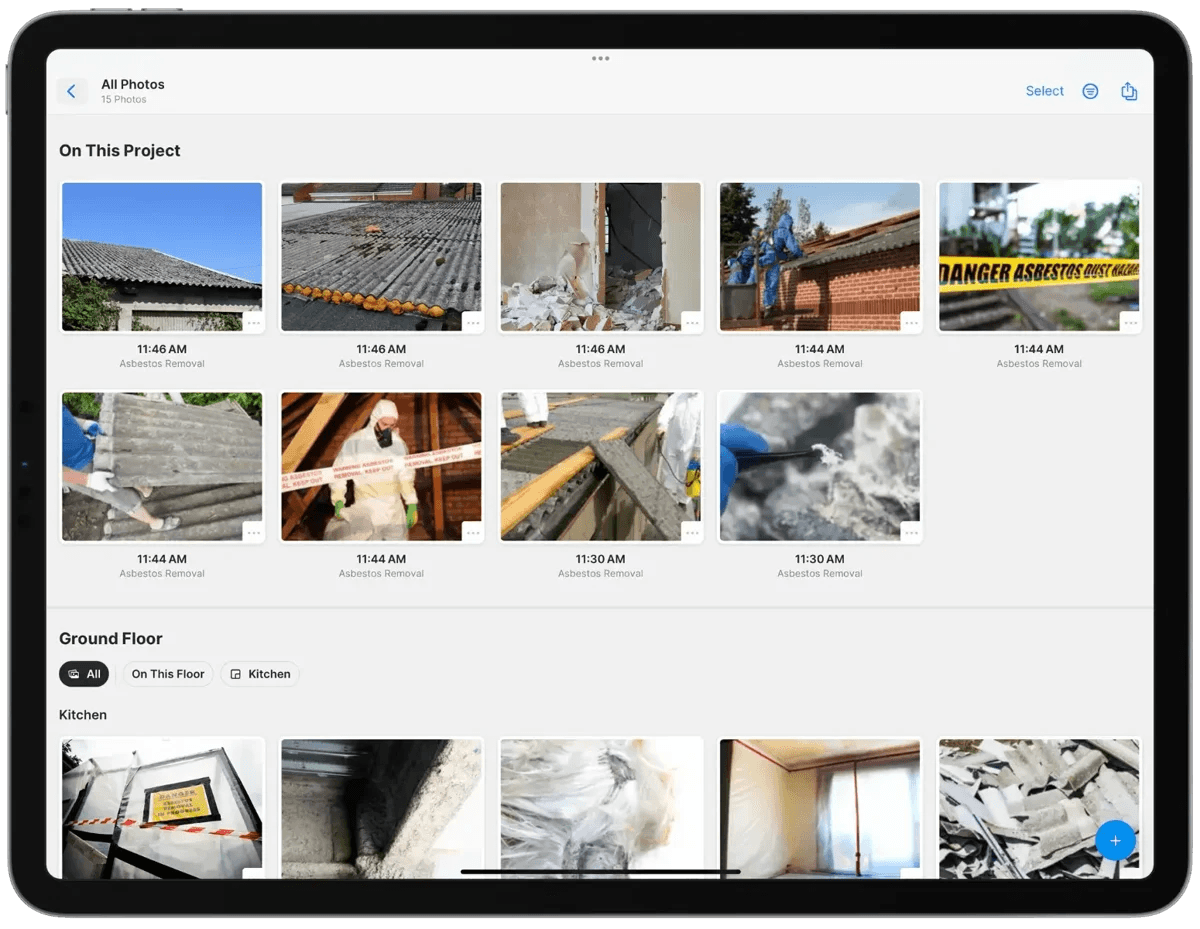Tap the share icon in the header
Screen dimensions: 1200x929
pyautogui.click(x=1129, y=91)
